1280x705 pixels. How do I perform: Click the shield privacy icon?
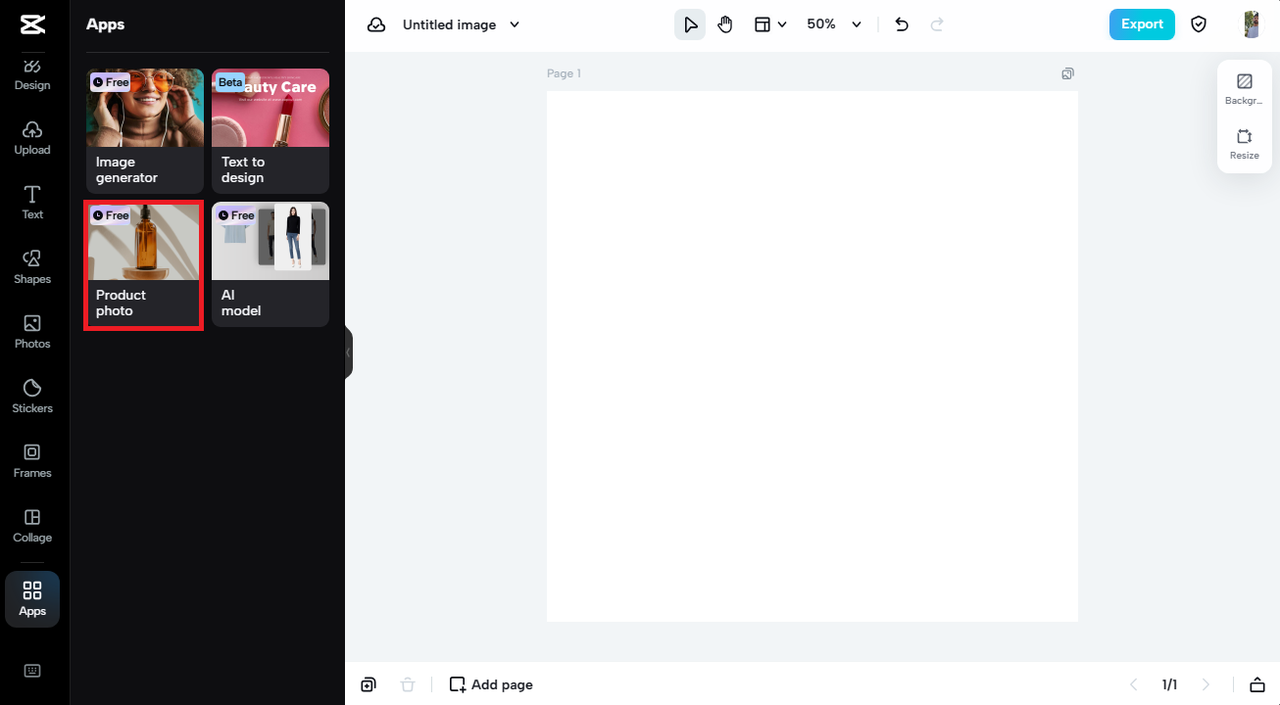point(1199,24)
